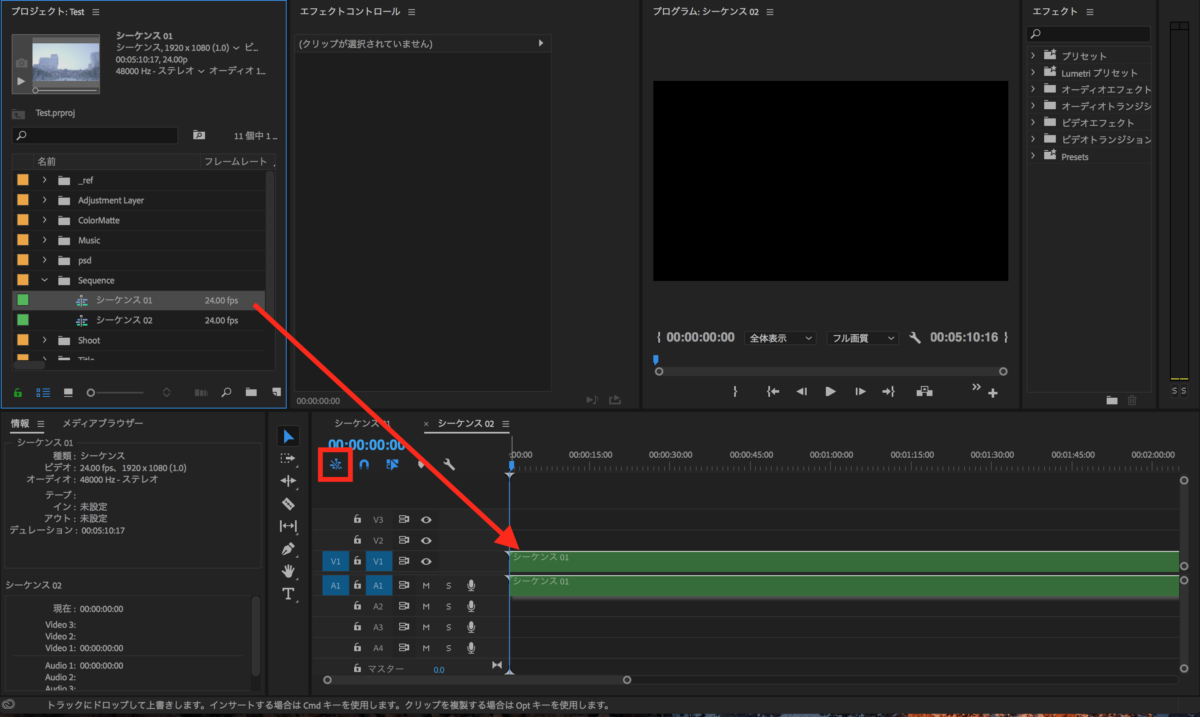Enable voice-over record on track A1

(x=470, y=585)
